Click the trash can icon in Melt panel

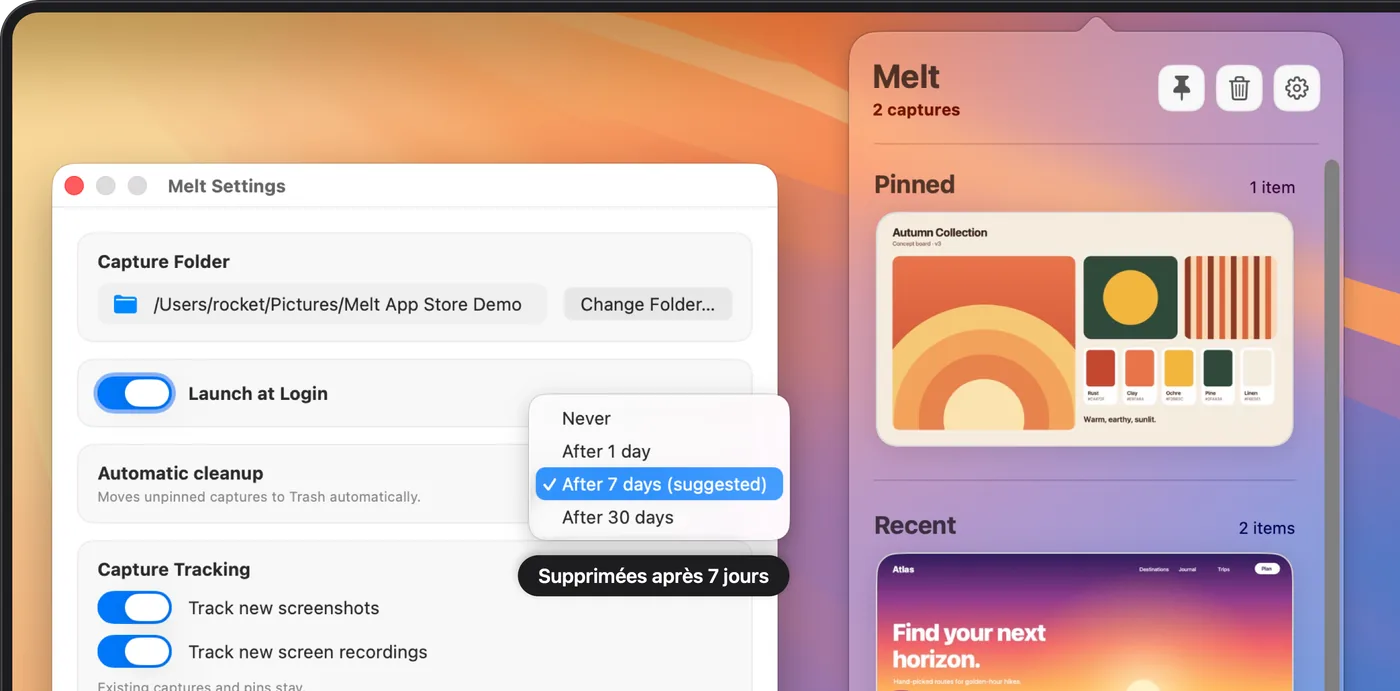pos(1239,88)
